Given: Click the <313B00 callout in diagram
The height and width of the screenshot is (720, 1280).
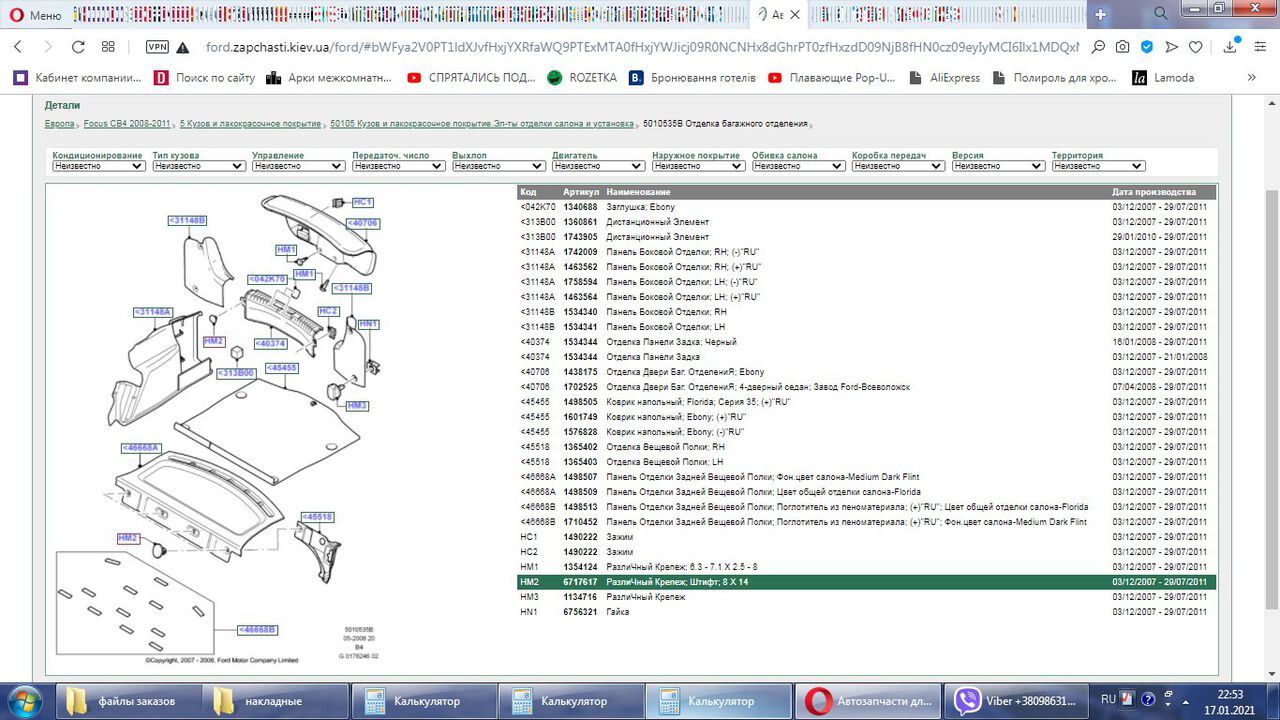Looking at the screenshot, I should tap(236, 372).
